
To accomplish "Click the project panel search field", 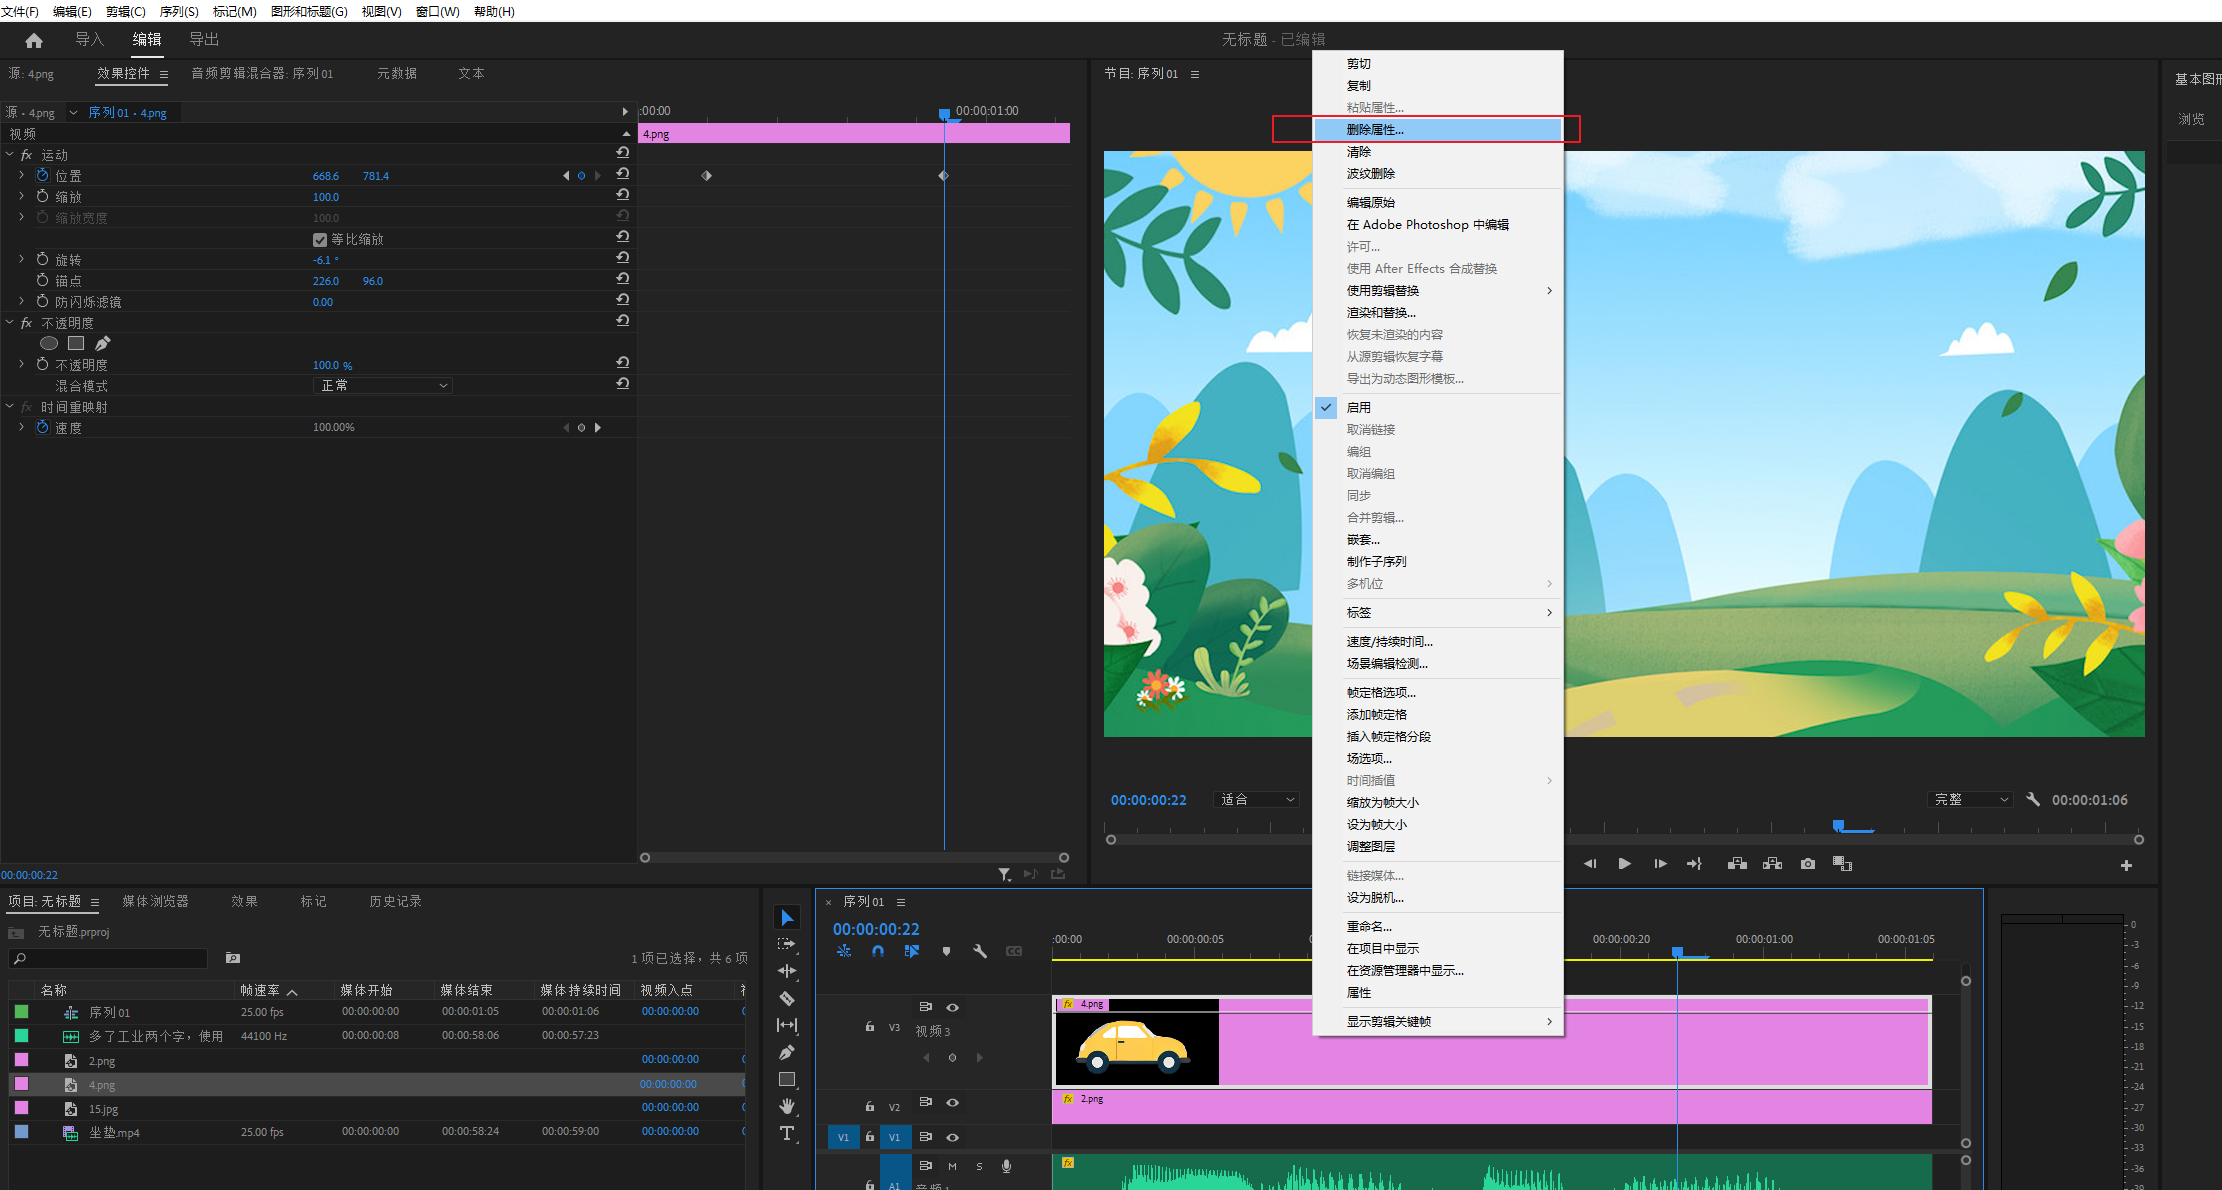I will (x=110, y=958).
